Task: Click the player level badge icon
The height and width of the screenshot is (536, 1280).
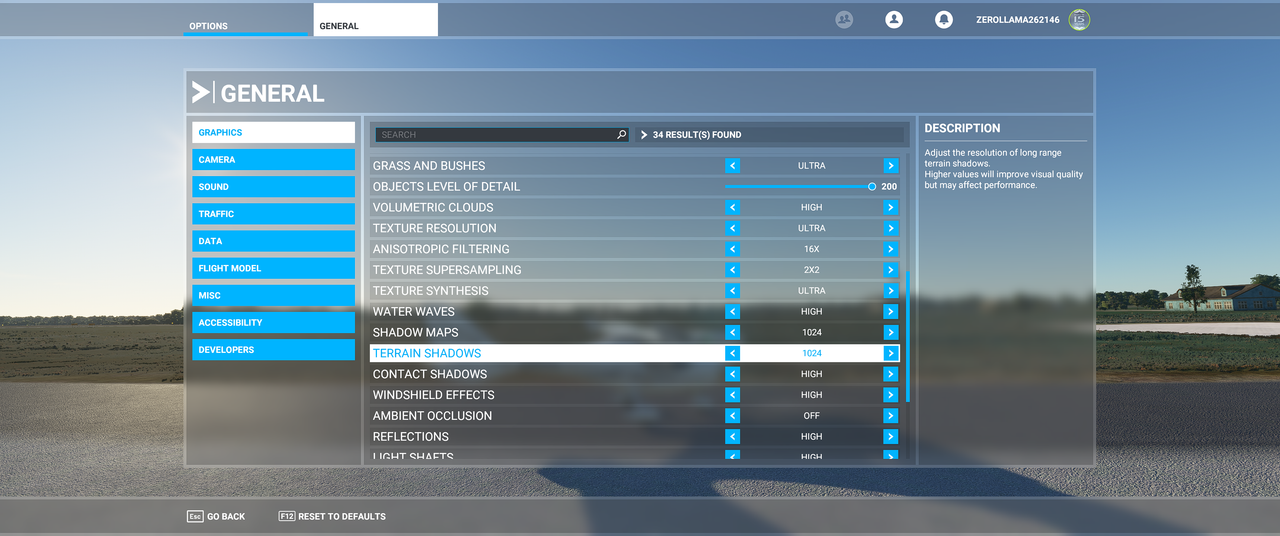Action: (x=1079, y=19)
